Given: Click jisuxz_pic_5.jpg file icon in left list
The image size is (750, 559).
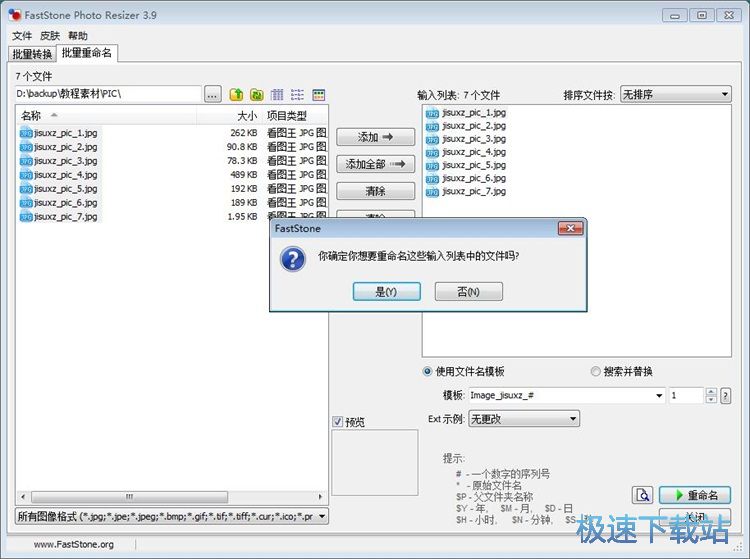Looking at the screenshot, I should tap(26, 189).
